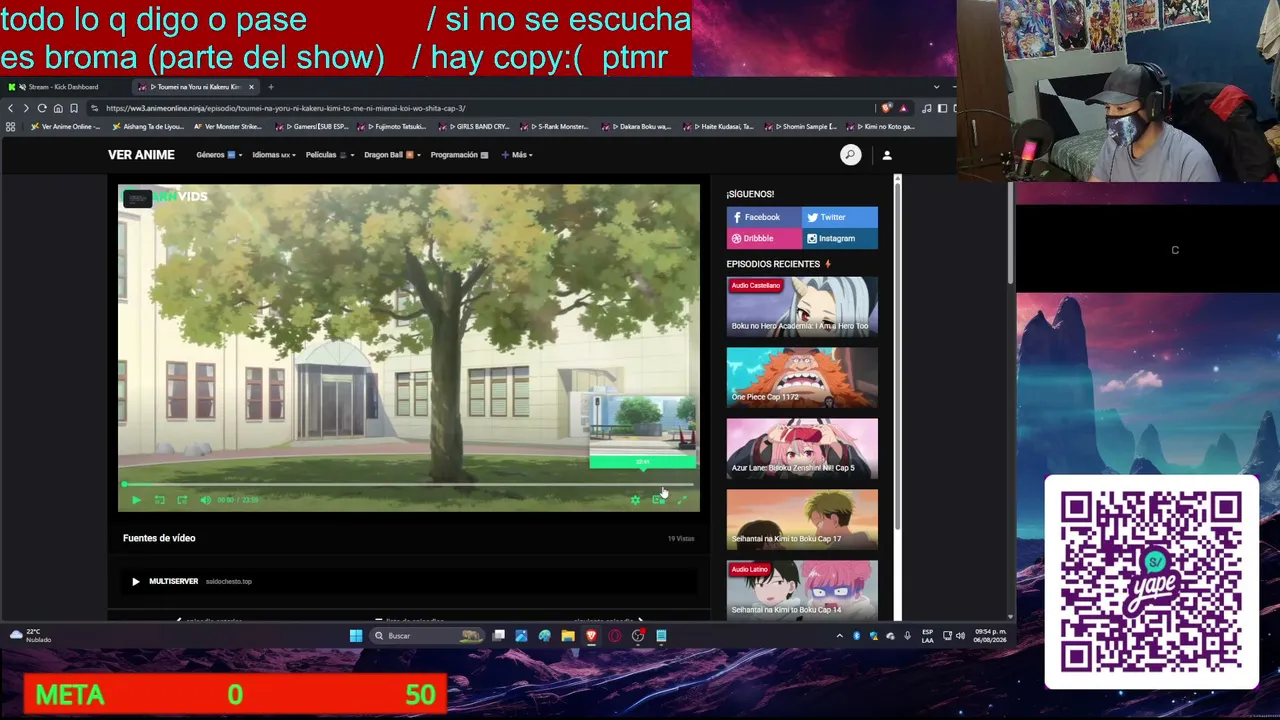Click the forward 10 seconds player icon
The width and height of the screenshot is (1280, 720).
point(182,500)
